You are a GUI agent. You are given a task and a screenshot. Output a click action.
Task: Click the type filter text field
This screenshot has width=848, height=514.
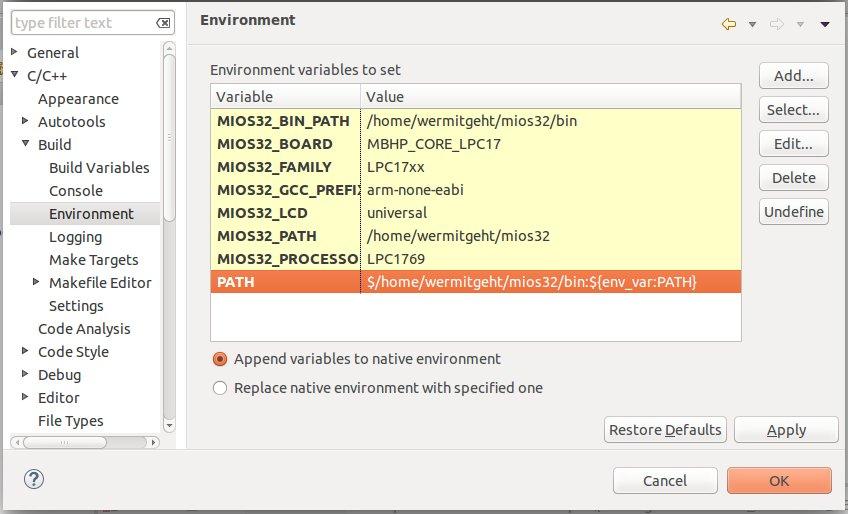tap(84, 23)
